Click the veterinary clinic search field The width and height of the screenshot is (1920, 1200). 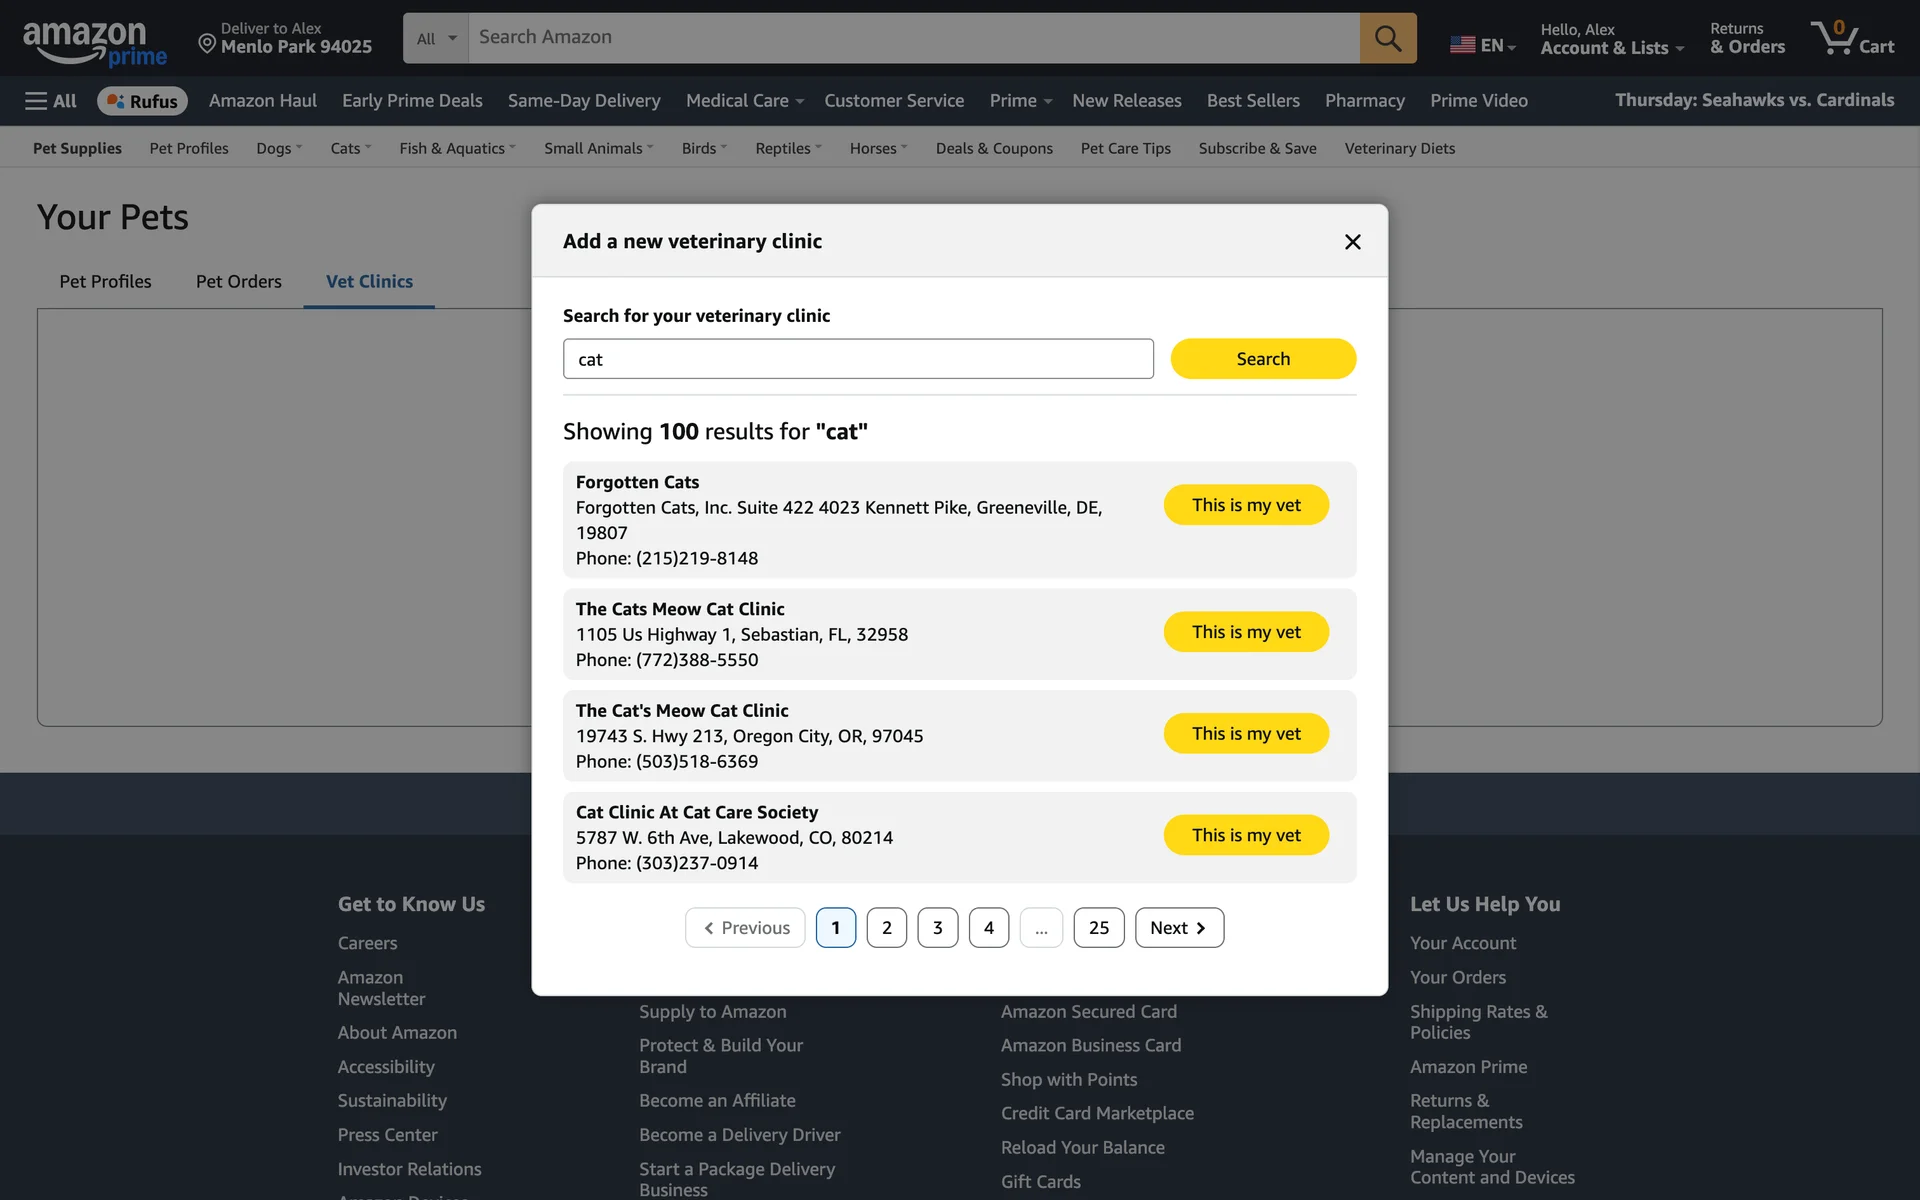click(x=857, y=359)
